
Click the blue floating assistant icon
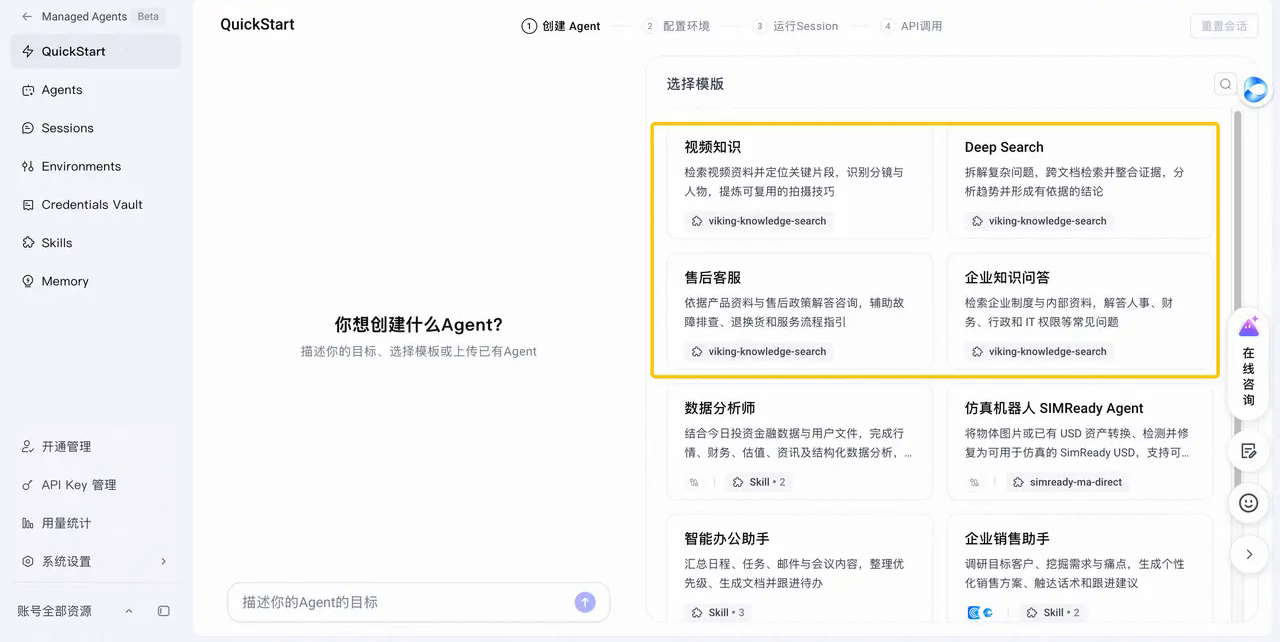pyautogui.click(x=1254, y=90)
